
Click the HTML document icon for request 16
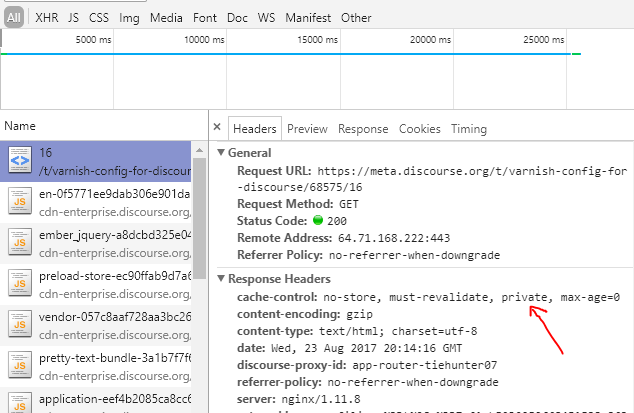coord(19,160)
